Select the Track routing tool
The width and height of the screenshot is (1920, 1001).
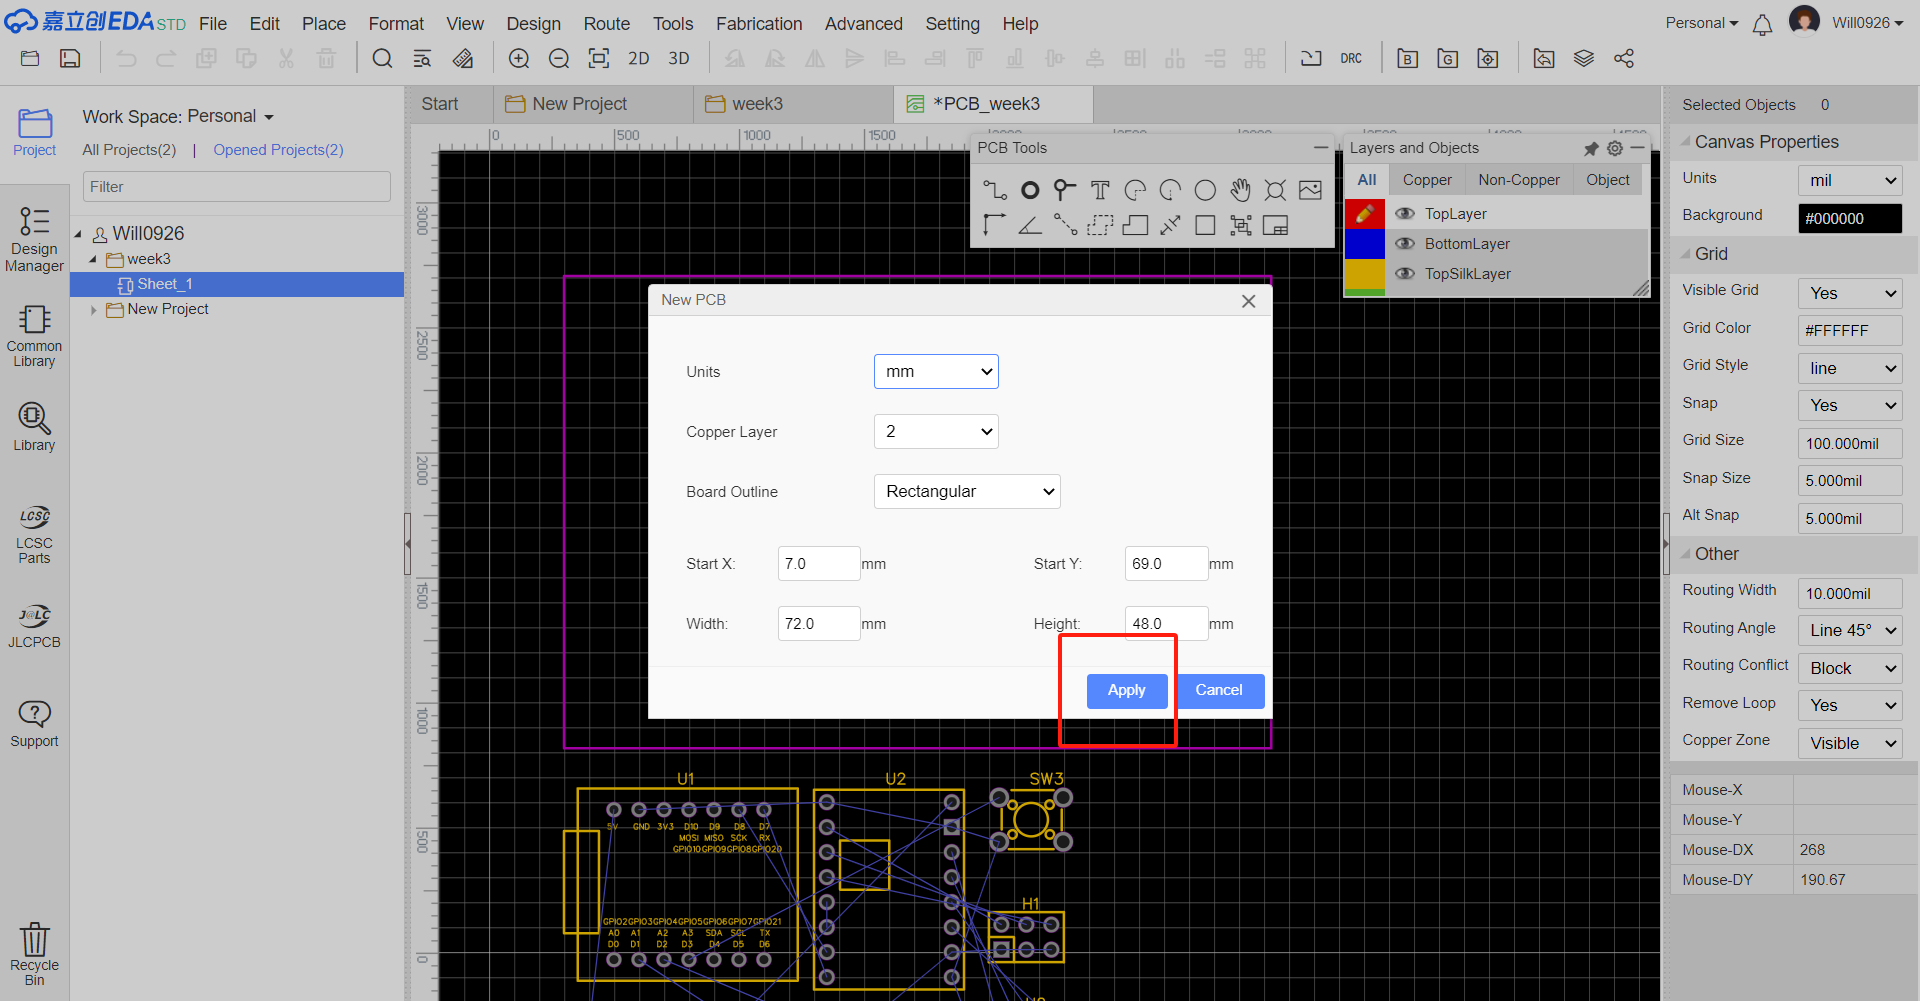pos(994,190)
